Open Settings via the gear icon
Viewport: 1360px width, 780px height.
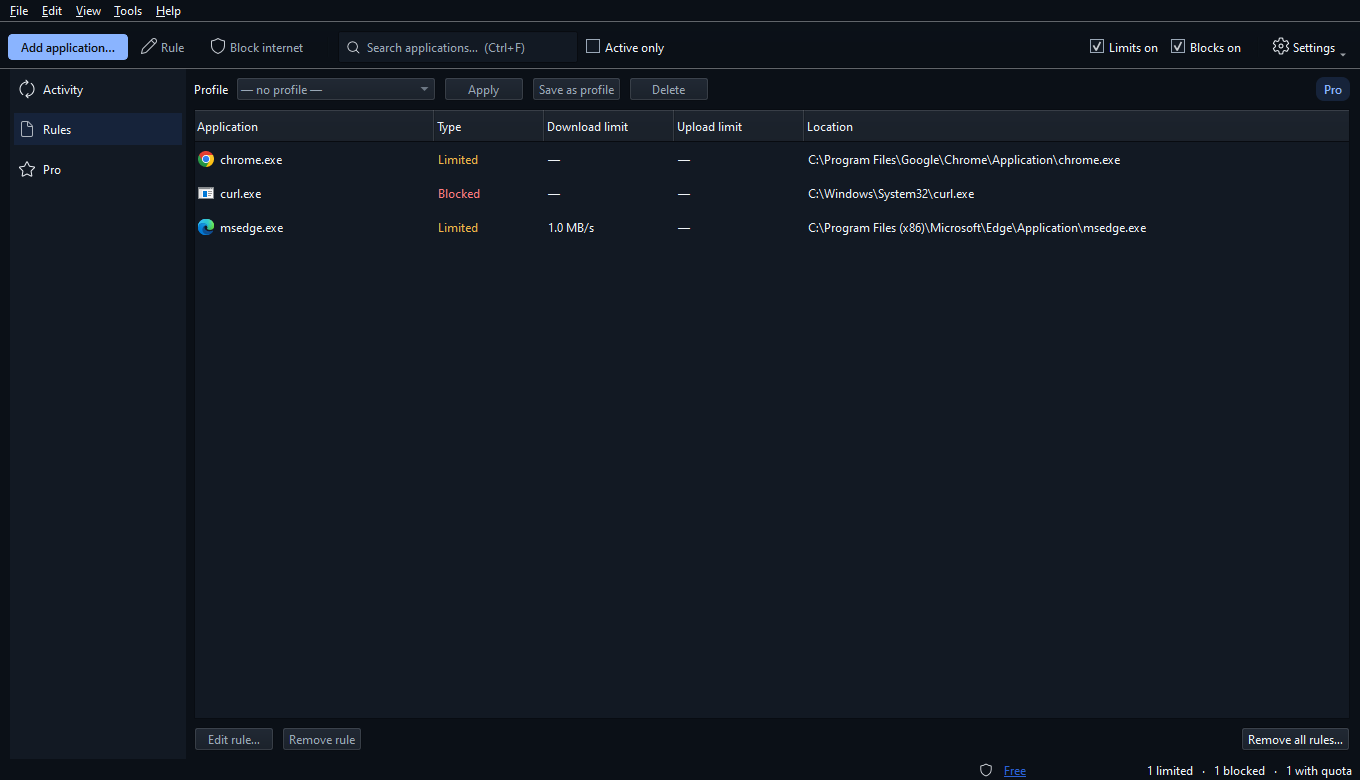tap(1280, 47)
